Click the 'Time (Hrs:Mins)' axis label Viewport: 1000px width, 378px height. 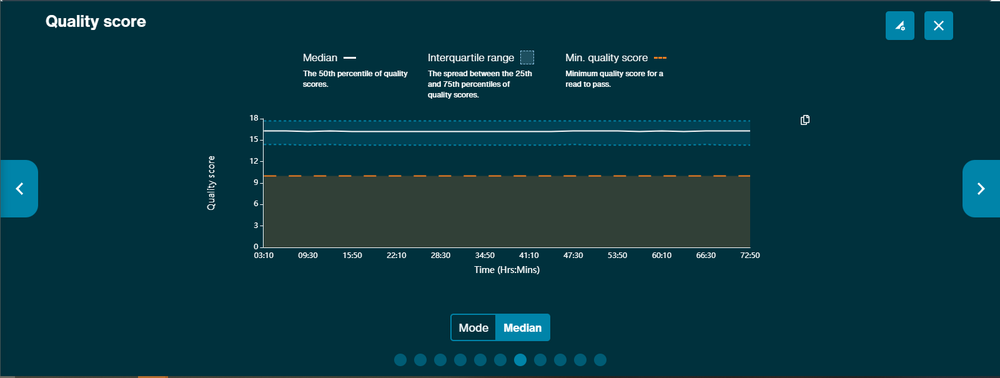pyautogui.click(x=507, y=270)
